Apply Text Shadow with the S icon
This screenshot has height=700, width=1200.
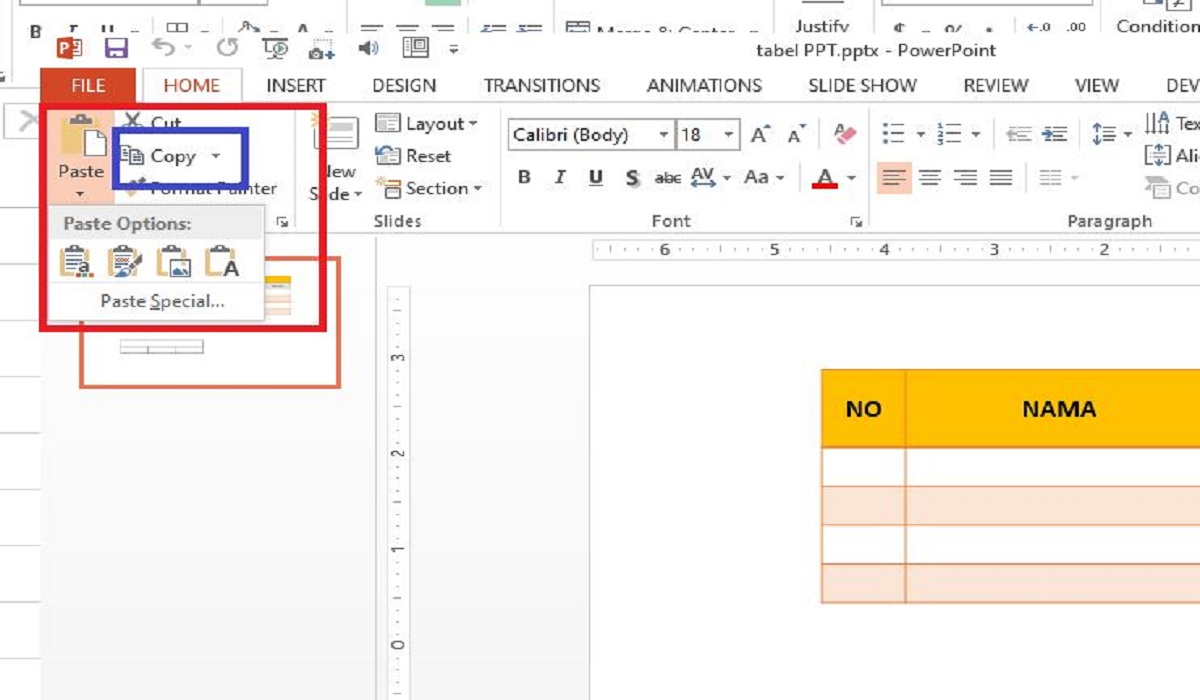point(632,178)
